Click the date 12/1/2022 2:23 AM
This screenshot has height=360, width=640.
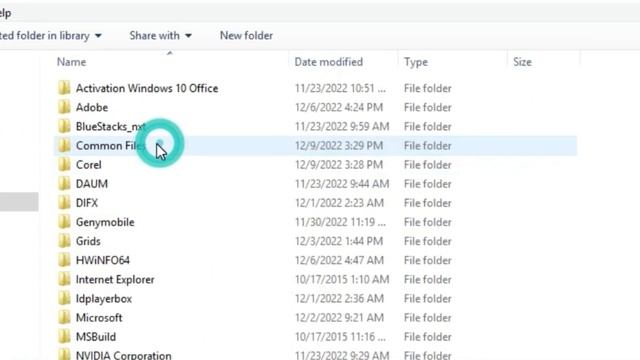pos(339,203)
